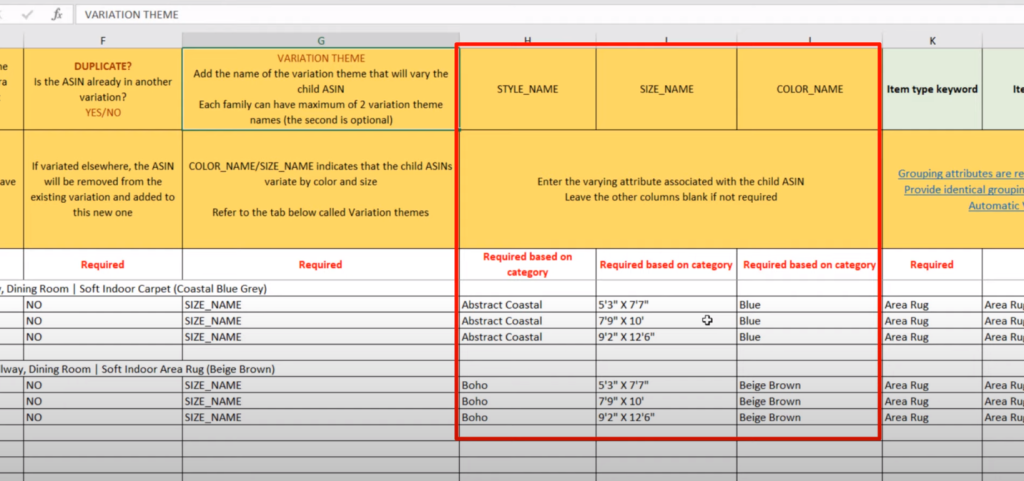Select SIZE_NAME in the Abstract Coastal 7'9" X 10' row
This screenshot has height=481, width=1024.
pos(321,321)
